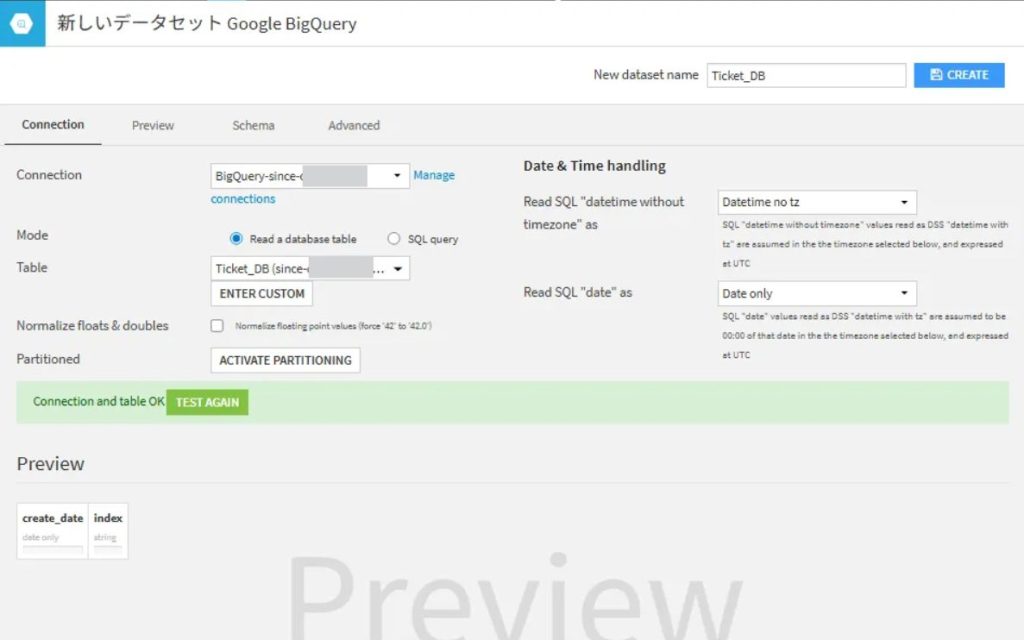Viewport: 1024px width, 640px height.
Task: Click the CREATE dataset button
Action: [958, 75]
